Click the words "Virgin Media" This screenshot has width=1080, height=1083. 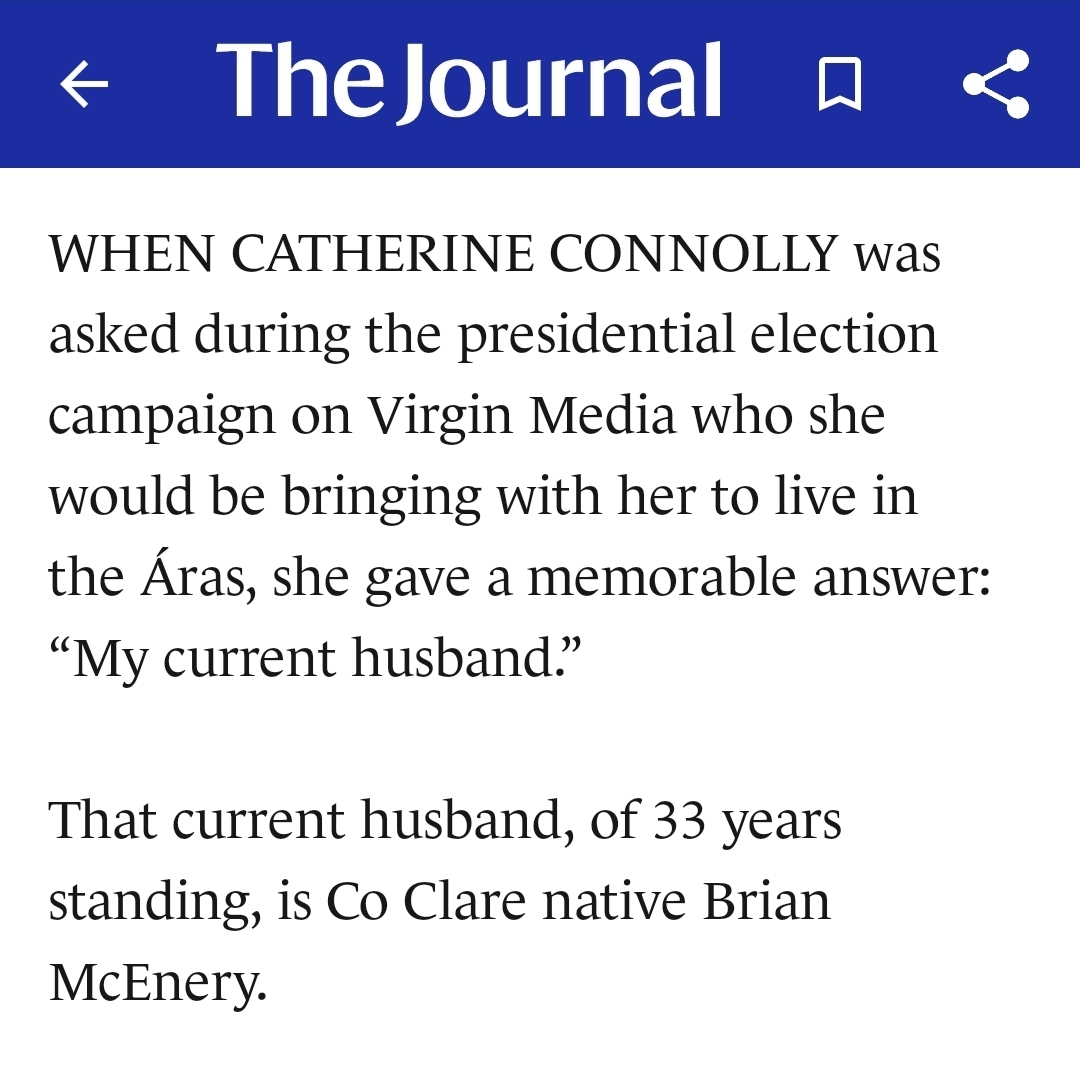tap(520, 416)
